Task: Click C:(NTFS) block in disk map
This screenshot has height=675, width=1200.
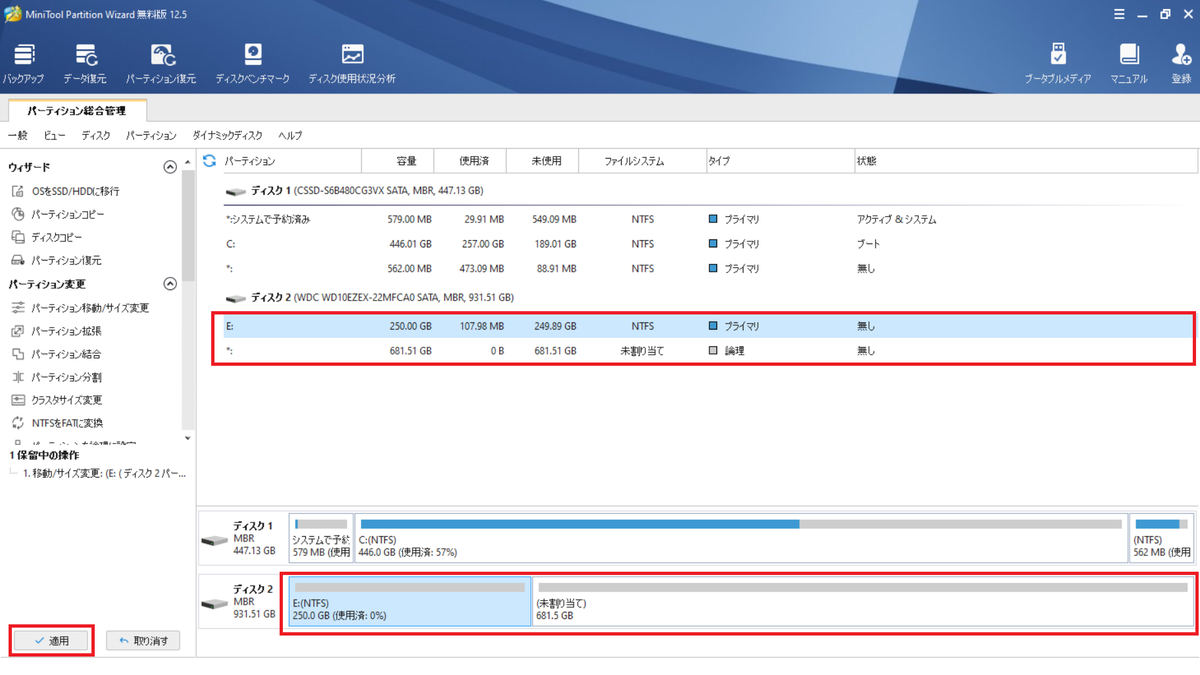Action: pyautogui.click(x=741, y=538)
